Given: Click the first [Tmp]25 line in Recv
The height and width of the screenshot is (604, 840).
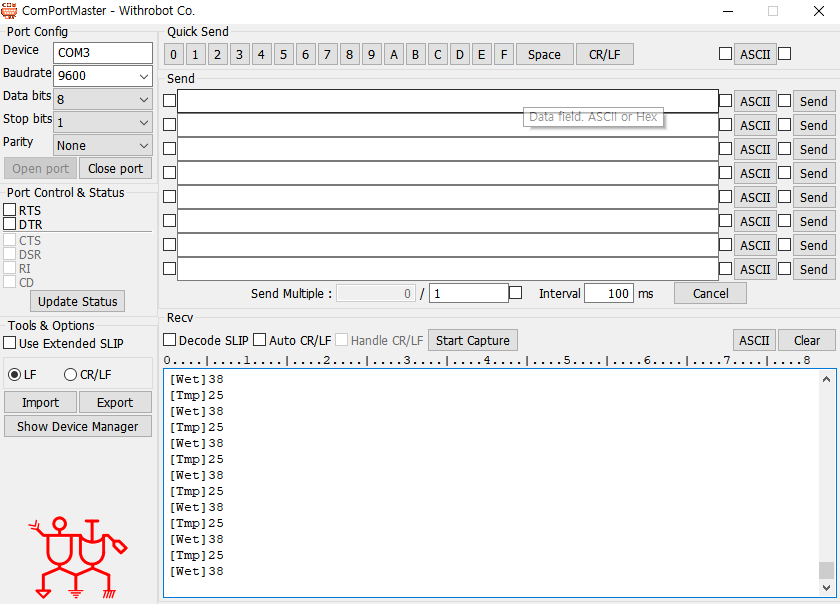Looking at the screenshot, I should pyautogui.click(x=197, y=395).
